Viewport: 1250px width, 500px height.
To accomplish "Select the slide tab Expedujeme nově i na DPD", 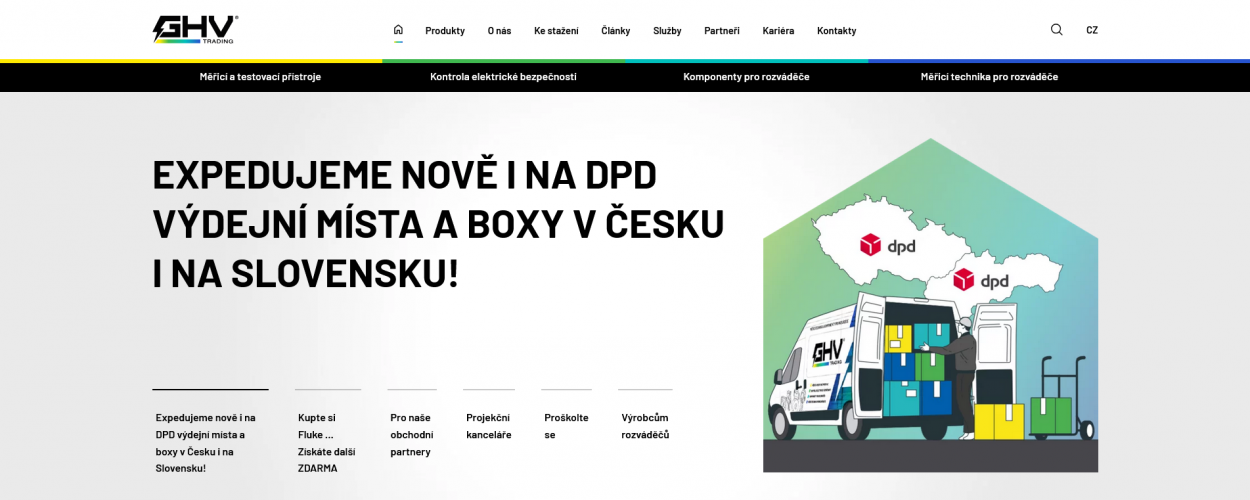I will tap(210, 432).
